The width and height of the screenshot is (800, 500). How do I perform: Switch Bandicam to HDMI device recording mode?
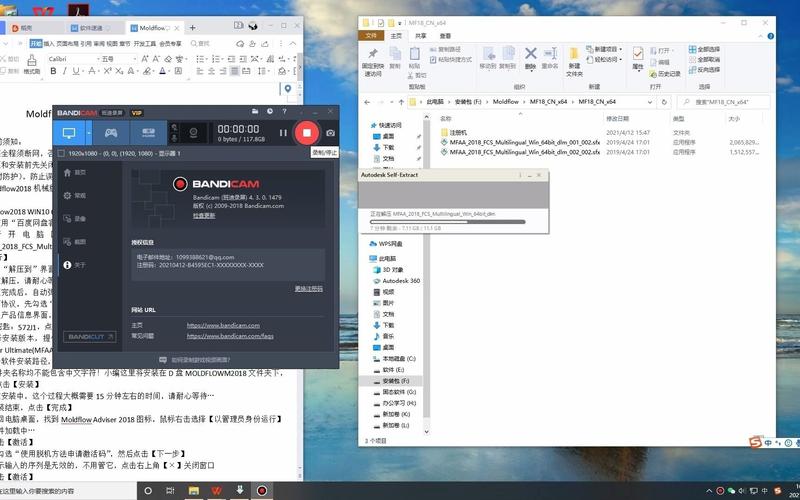point(148,133)
